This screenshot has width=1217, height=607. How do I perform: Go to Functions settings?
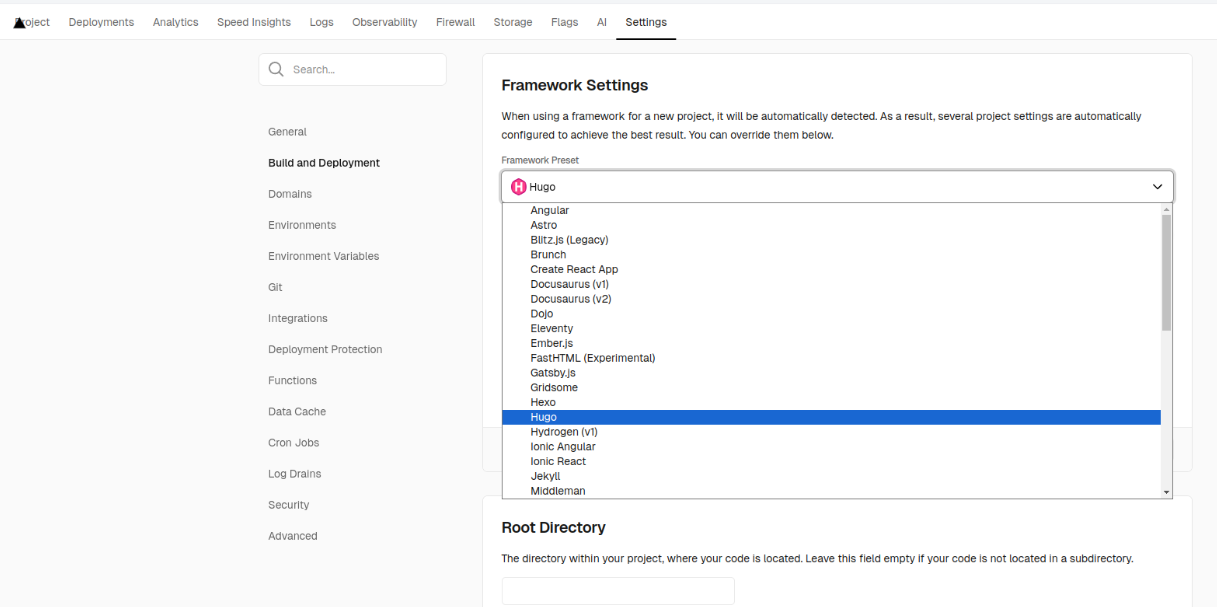[292, 380]
